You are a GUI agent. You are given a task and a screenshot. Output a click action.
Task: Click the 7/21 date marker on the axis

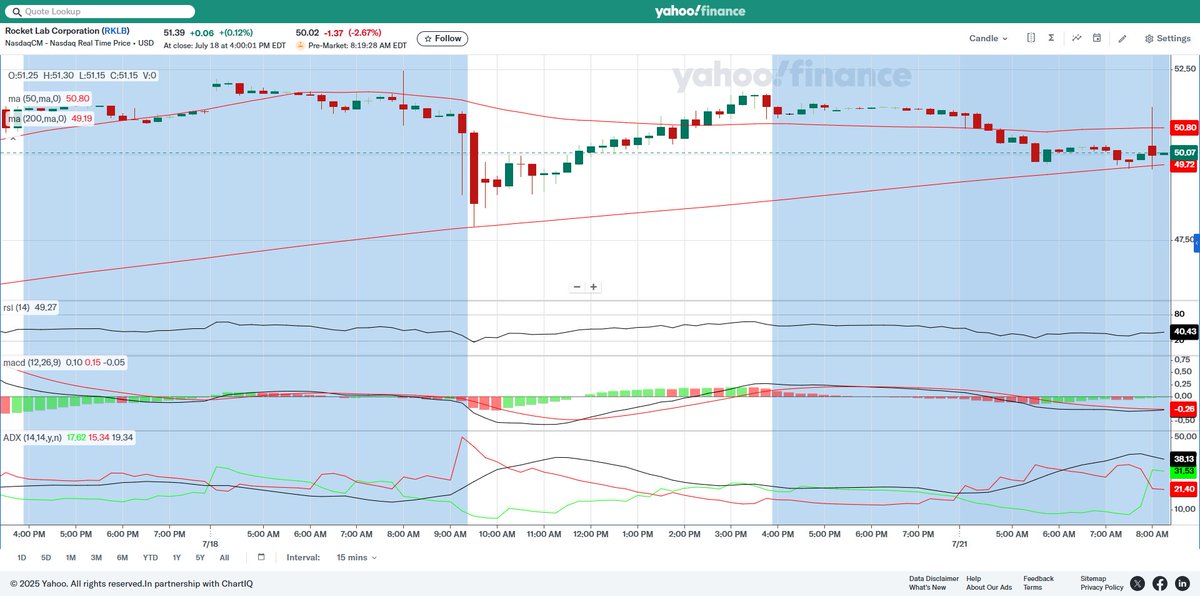point(959,542)
